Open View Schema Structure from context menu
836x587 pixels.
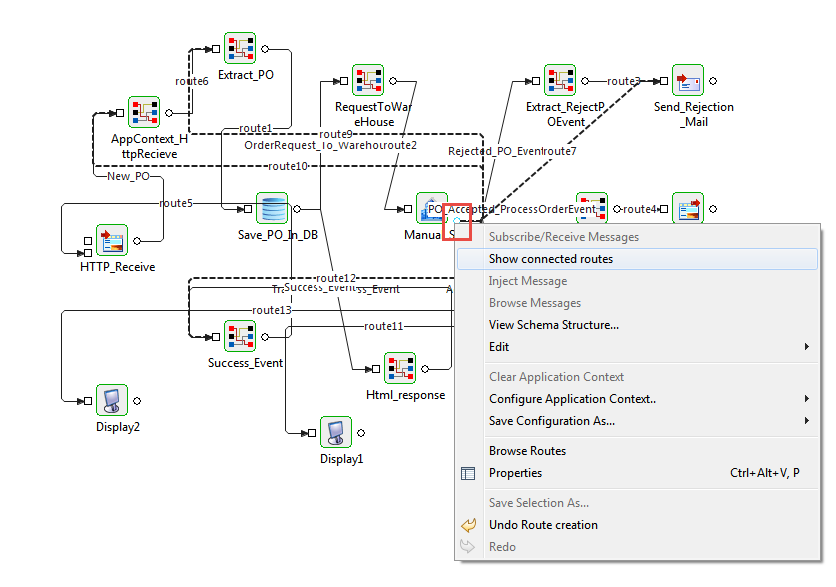pyautogui.click(x=554, y=325)
